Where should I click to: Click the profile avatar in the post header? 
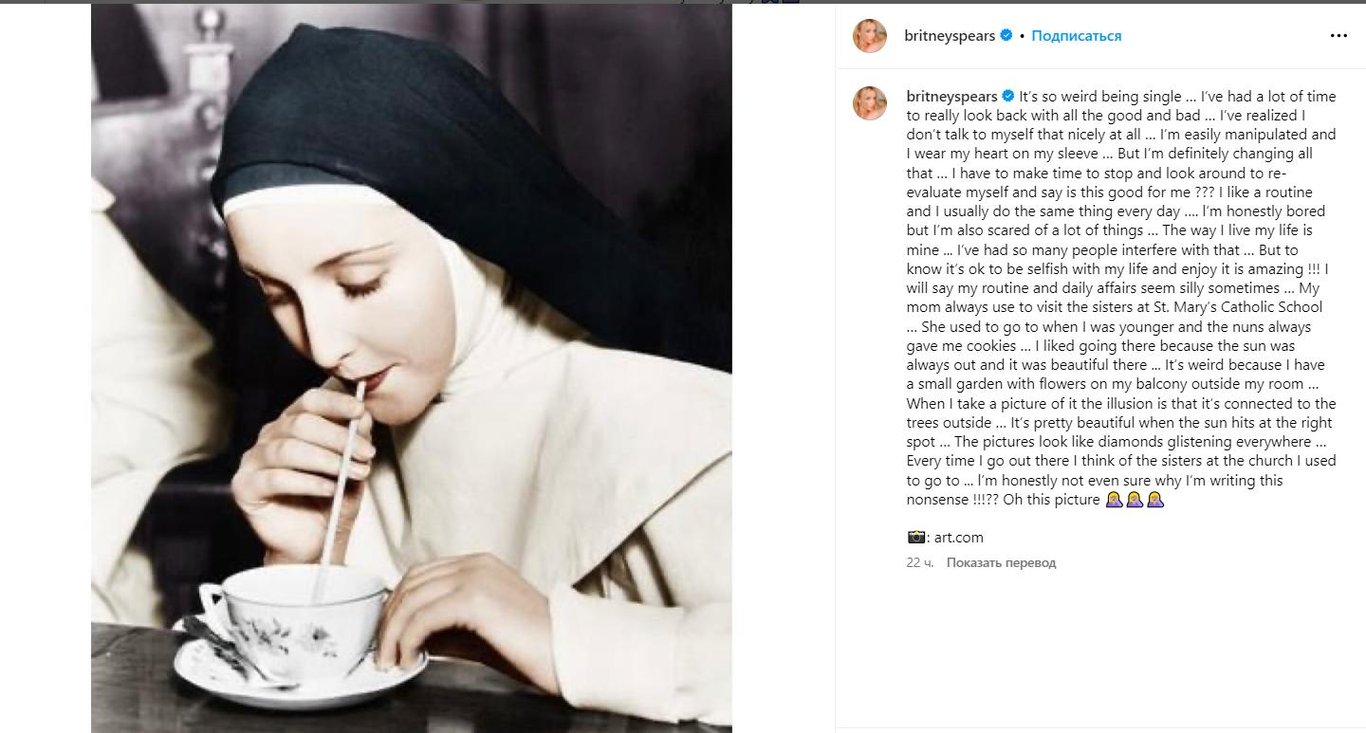tap(869, 36)
